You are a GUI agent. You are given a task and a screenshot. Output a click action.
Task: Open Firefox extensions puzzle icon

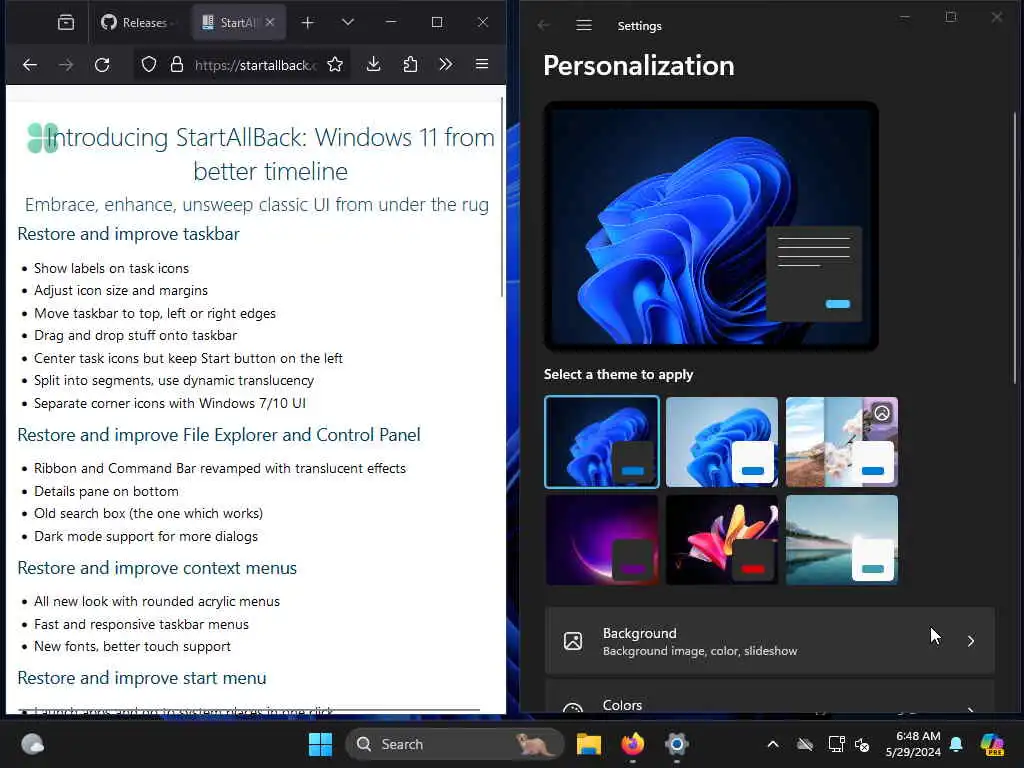point(410,64)
